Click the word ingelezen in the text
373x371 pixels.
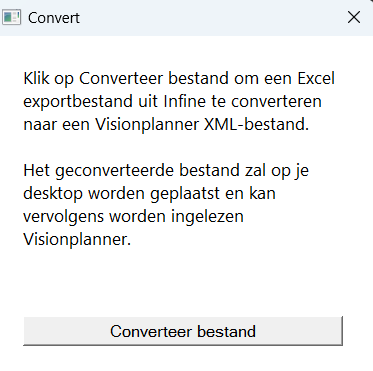[207, 217]
